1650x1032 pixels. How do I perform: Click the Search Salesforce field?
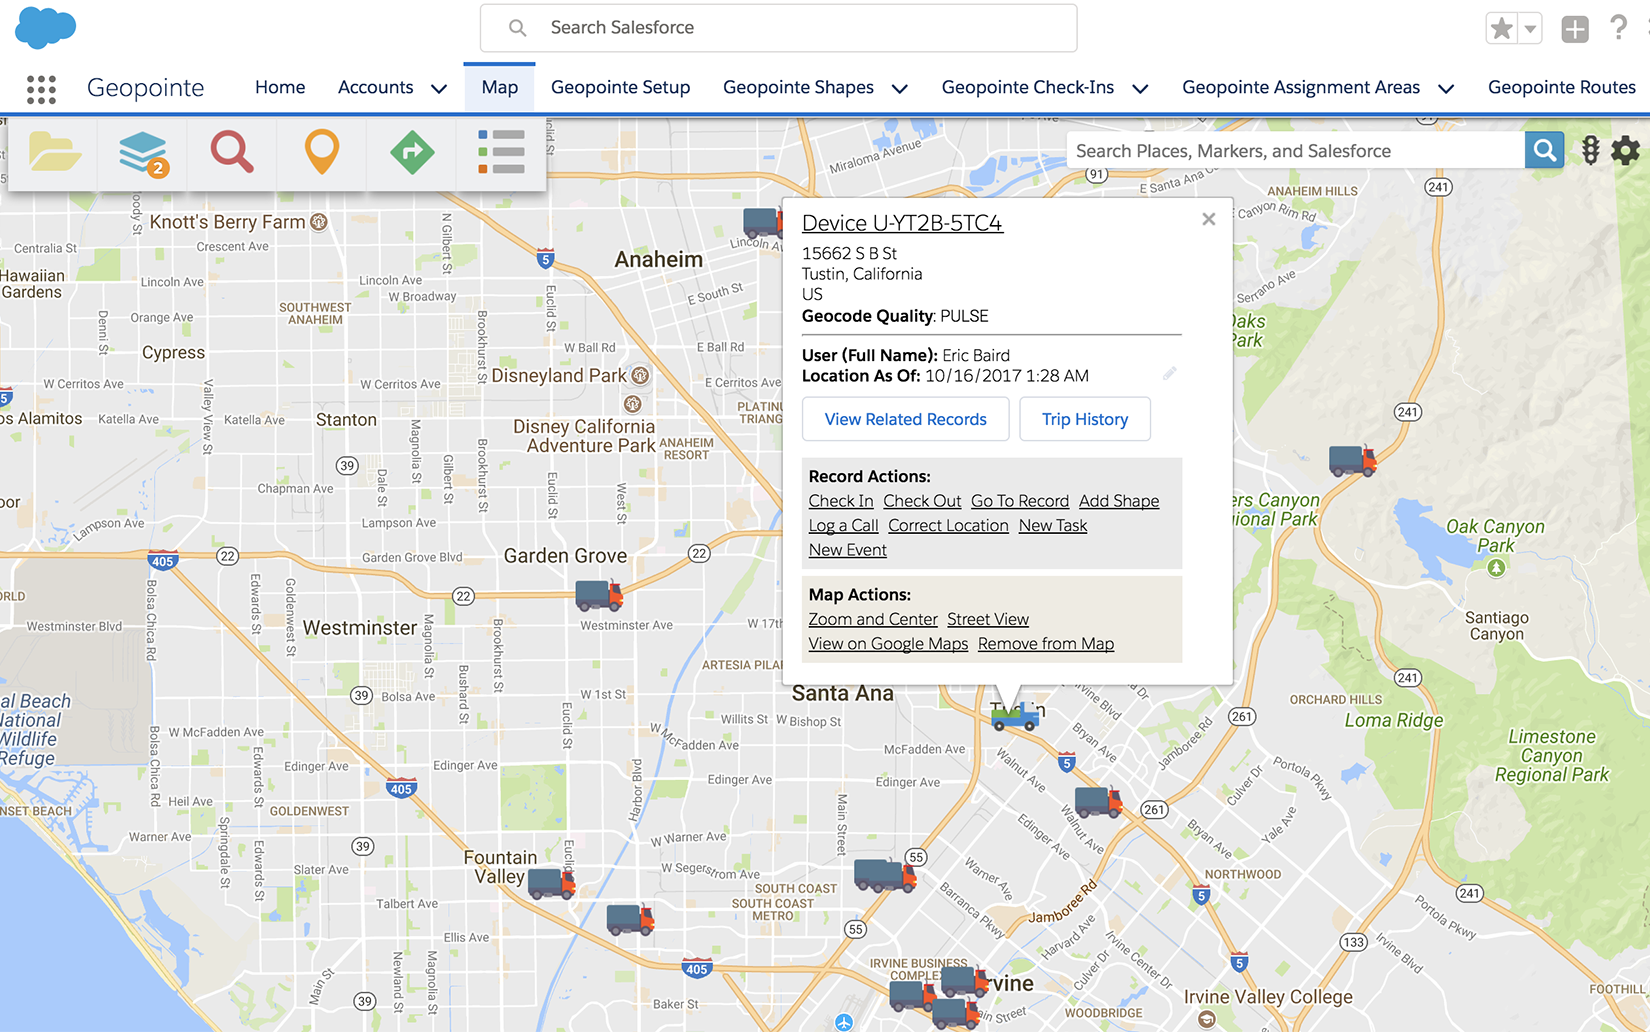(x=778, y=28)
